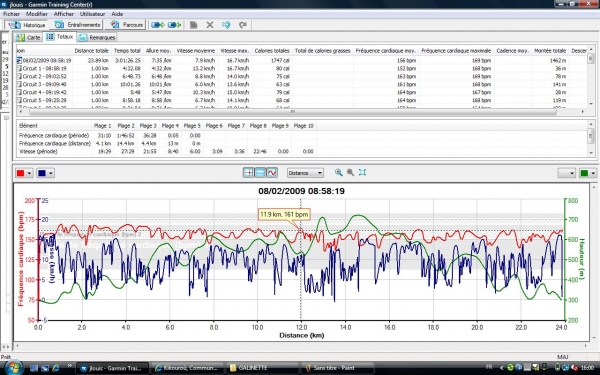Click the redo arrow toolbar icon
The height and width of the screenshot is (375, 600).
(243, 25)
